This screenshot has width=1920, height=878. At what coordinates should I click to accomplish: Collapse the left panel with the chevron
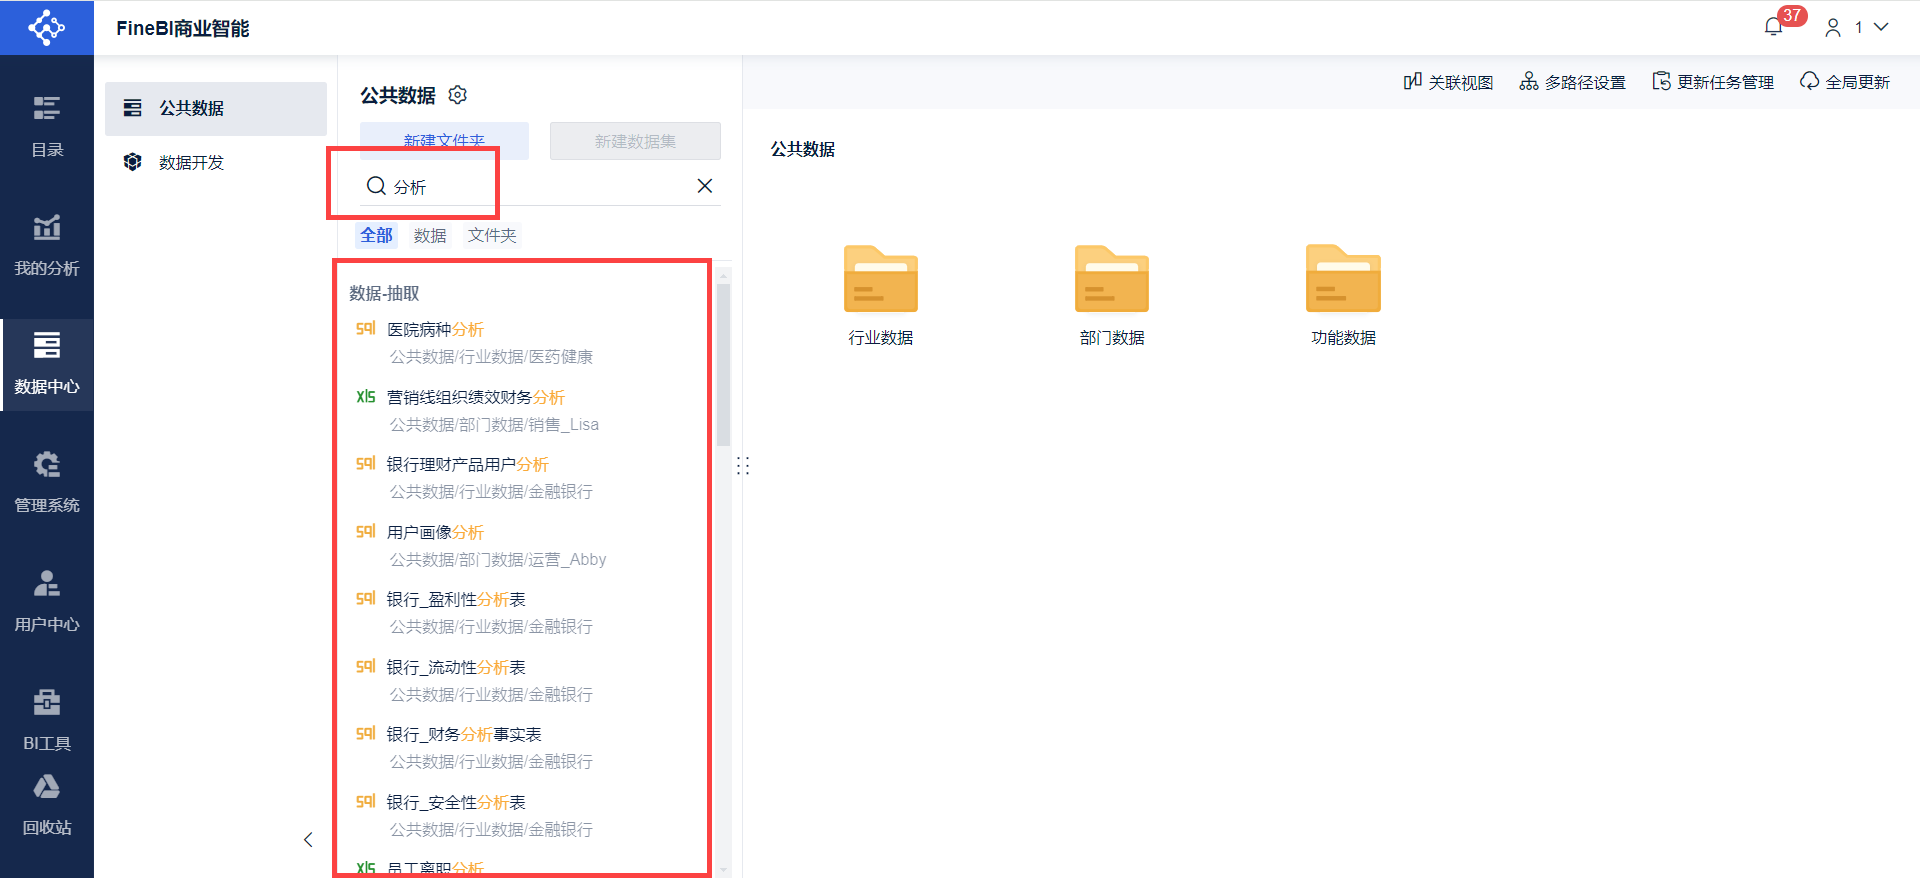pyautogui.click(x=308, y=840)
